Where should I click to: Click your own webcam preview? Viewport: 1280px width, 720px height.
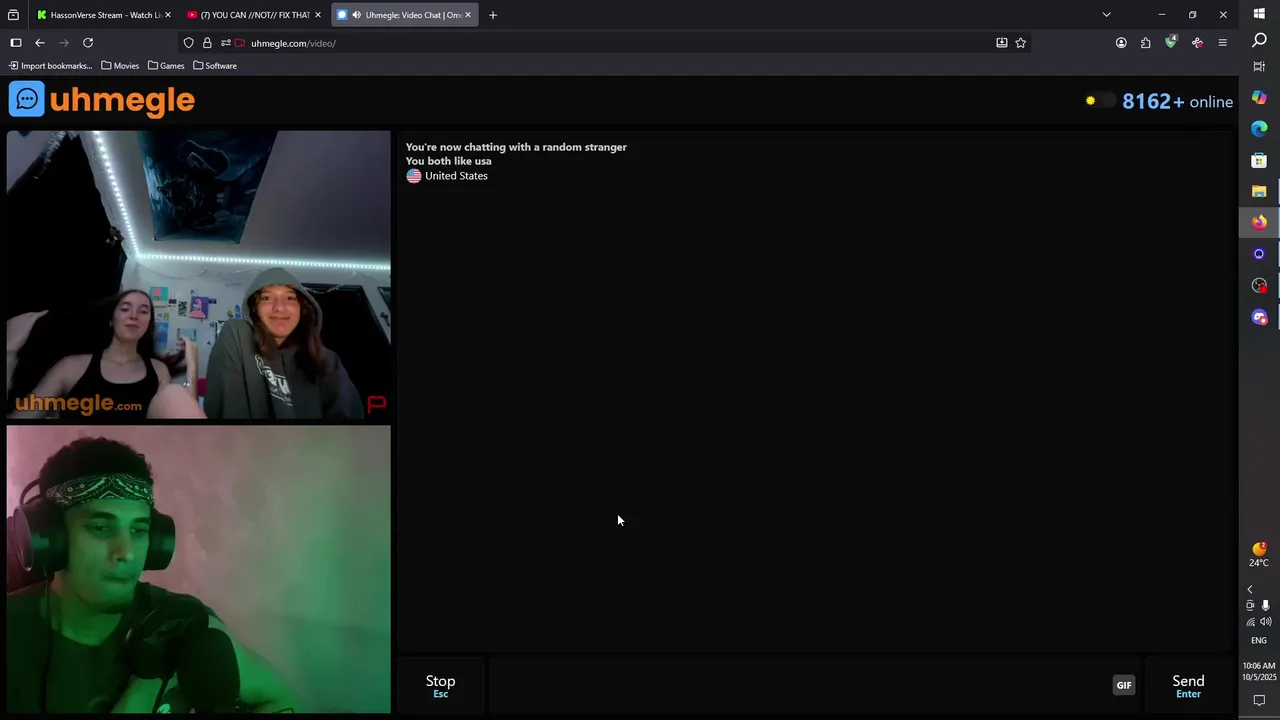point(199,569)
